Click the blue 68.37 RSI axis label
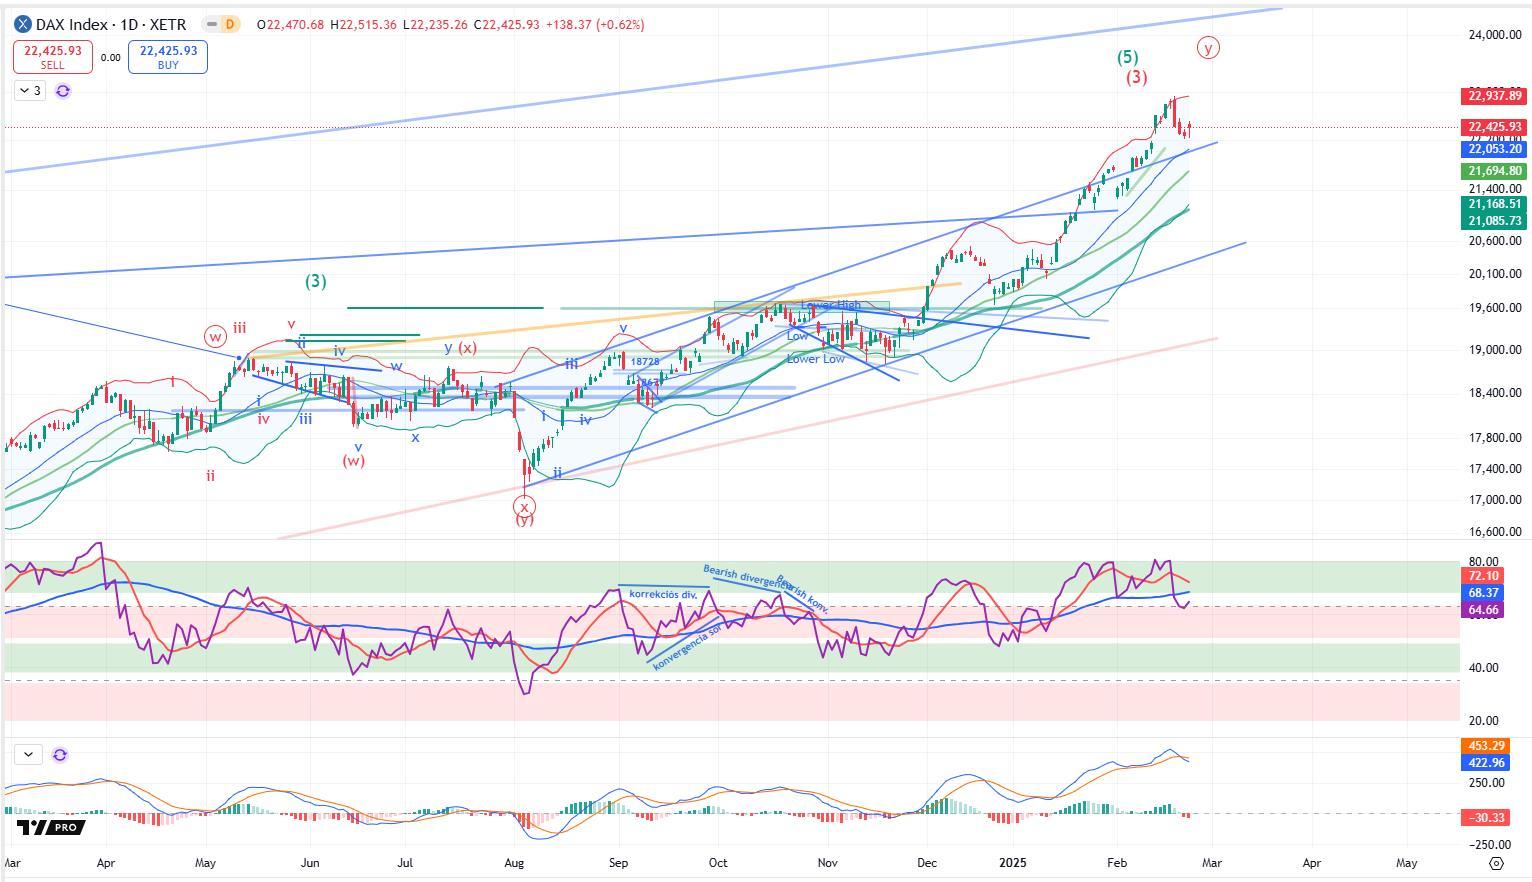The image size is (1532, 882). pos(1482,593)
